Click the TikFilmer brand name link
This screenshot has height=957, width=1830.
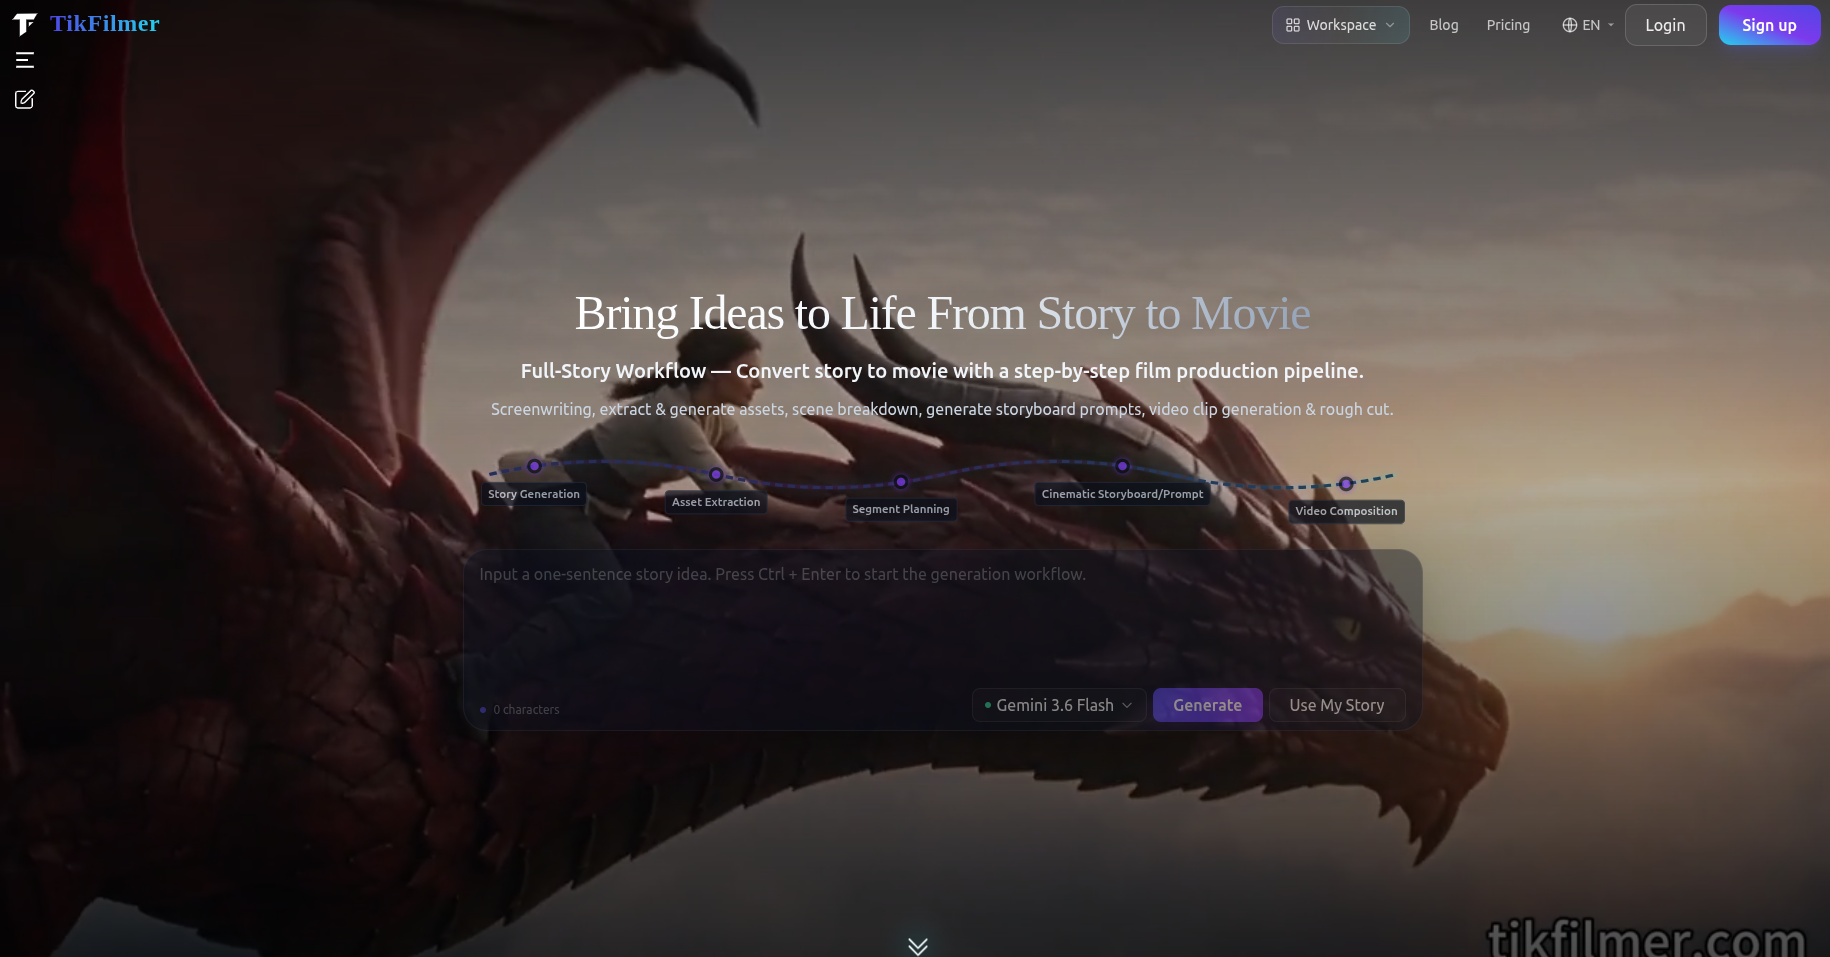105,23
